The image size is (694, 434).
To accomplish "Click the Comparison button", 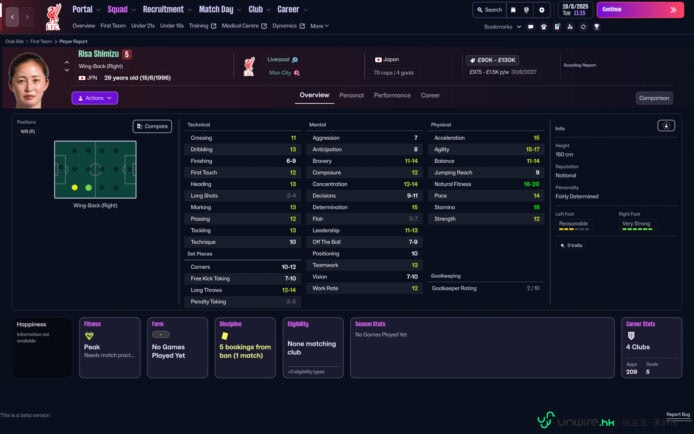I will [x=654, y=98].
